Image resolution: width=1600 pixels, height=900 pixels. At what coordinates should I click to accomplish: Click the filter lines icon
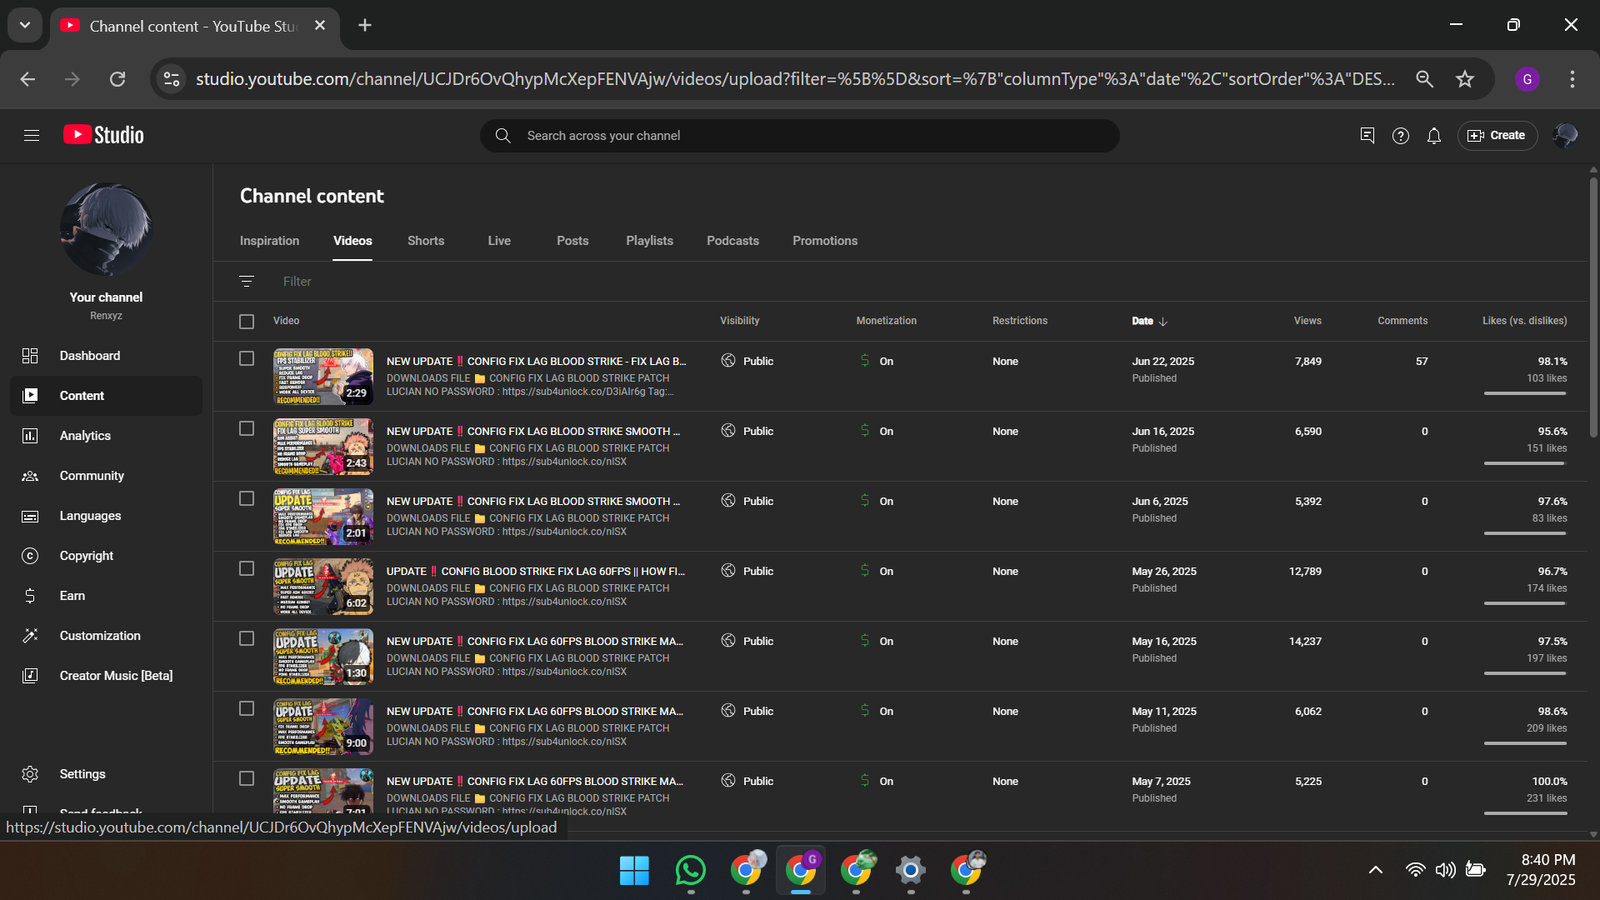pos(247,282)
